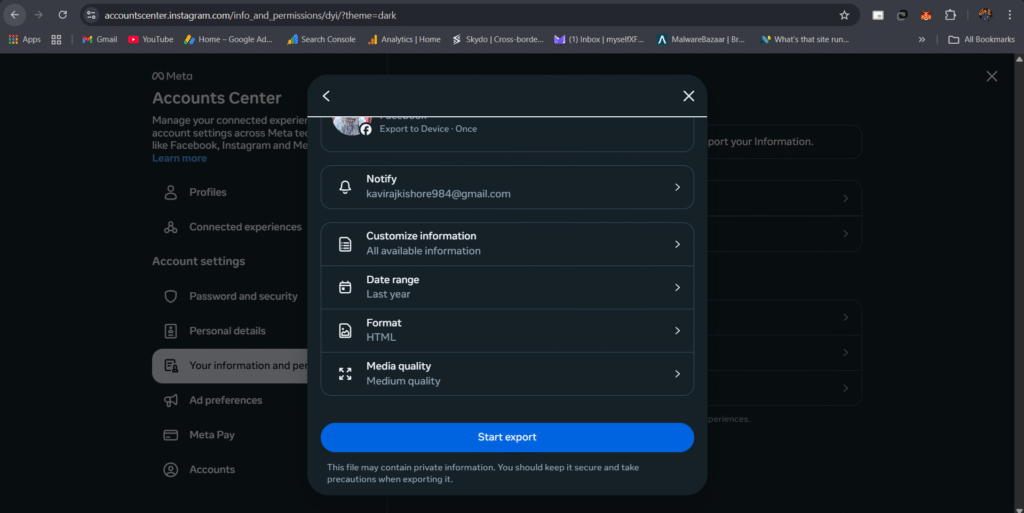The width and height of the screenshot is (1024, 513).
Task: Open the Gmail bookmark
Action: pyautogui.click(x=99, y=39)
